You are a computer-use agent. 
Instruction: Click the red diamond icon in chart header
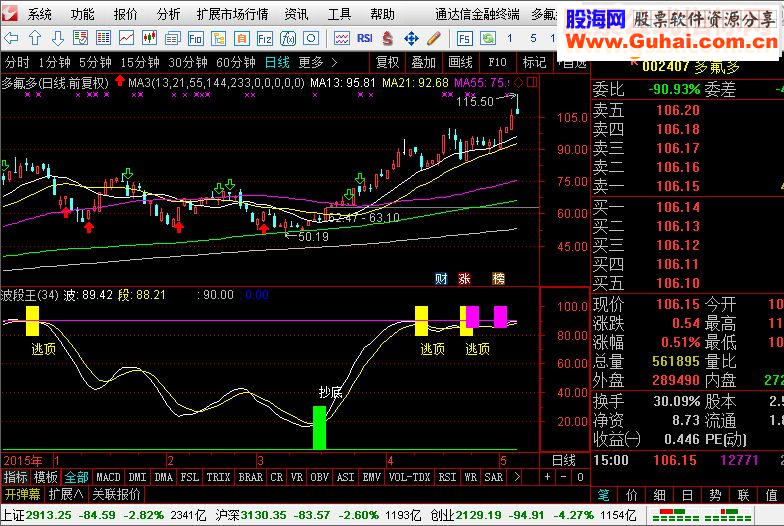[518, 82]
